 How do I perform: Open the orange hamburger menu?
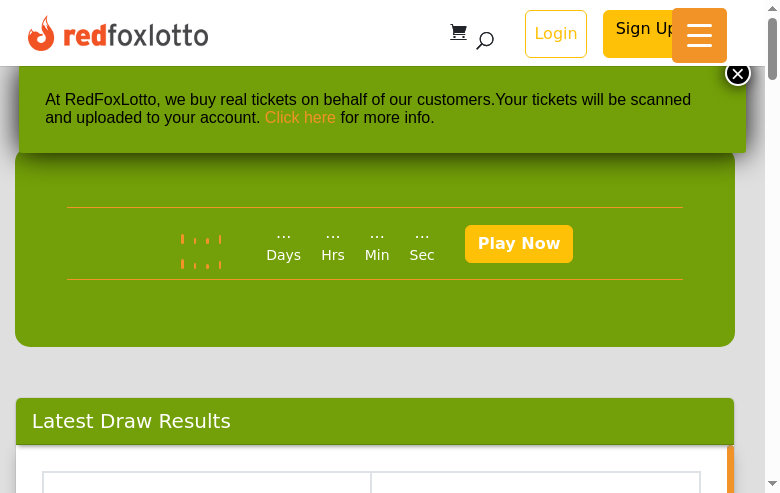click(699, 36)
